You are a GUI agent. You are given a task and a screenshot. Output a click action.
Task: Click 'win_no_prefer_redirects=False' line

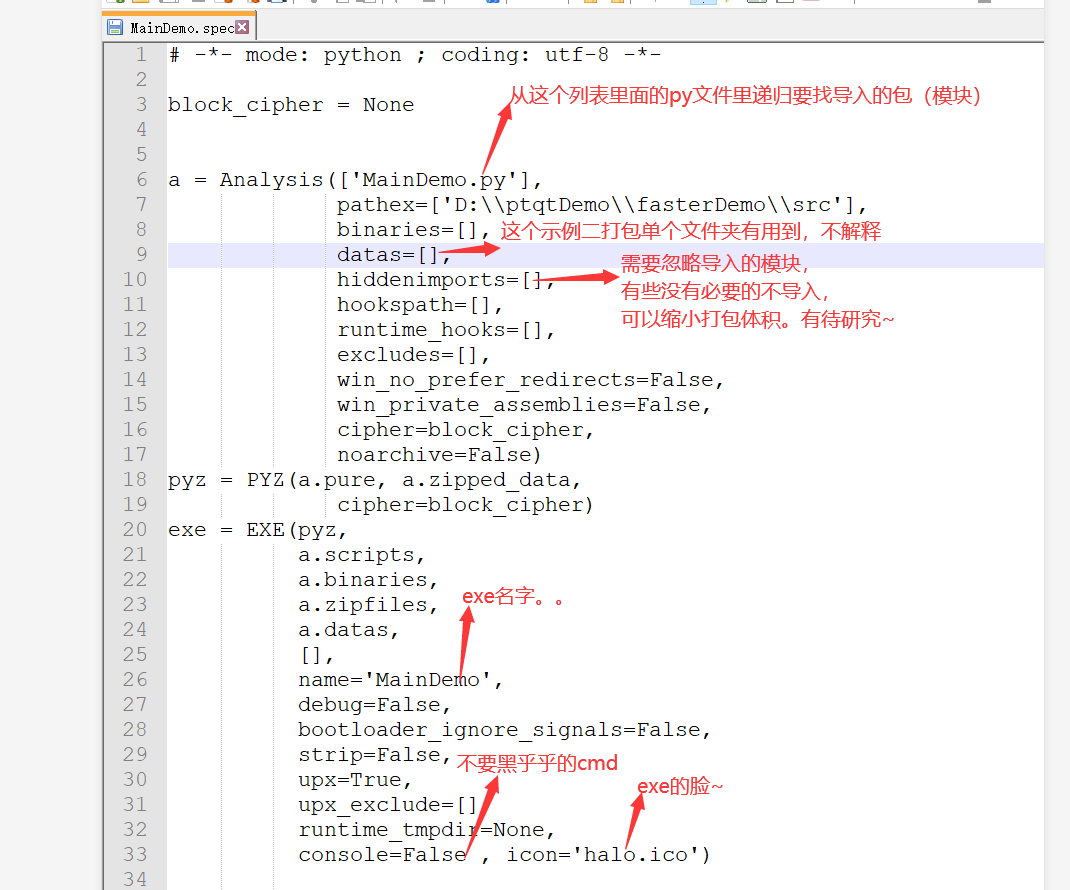coord(530,380)
